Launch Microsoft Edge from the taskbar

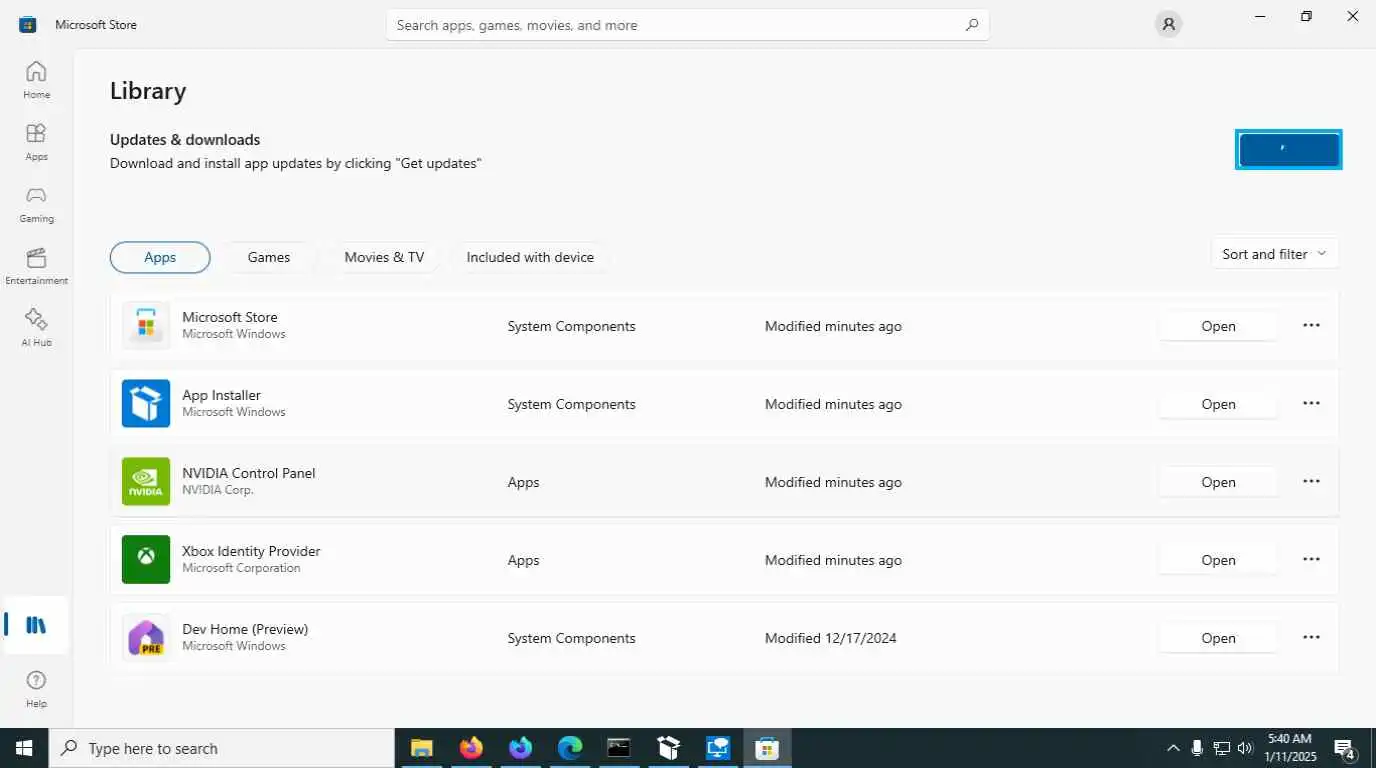tap(570, 748)
